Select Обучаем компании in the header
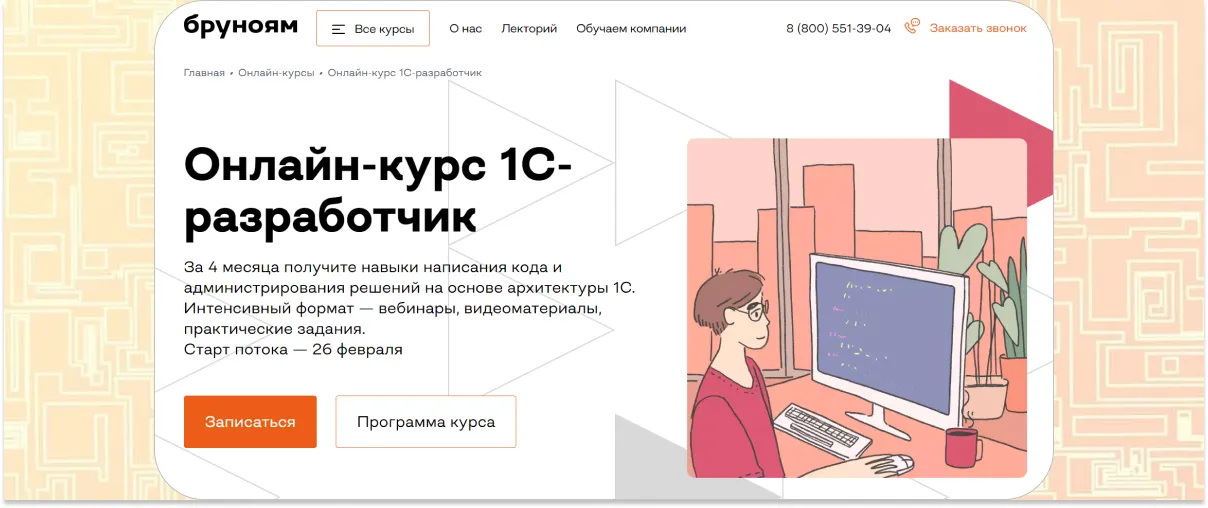This screenshot has width=1208, height=508. click(x=631, y=29)
